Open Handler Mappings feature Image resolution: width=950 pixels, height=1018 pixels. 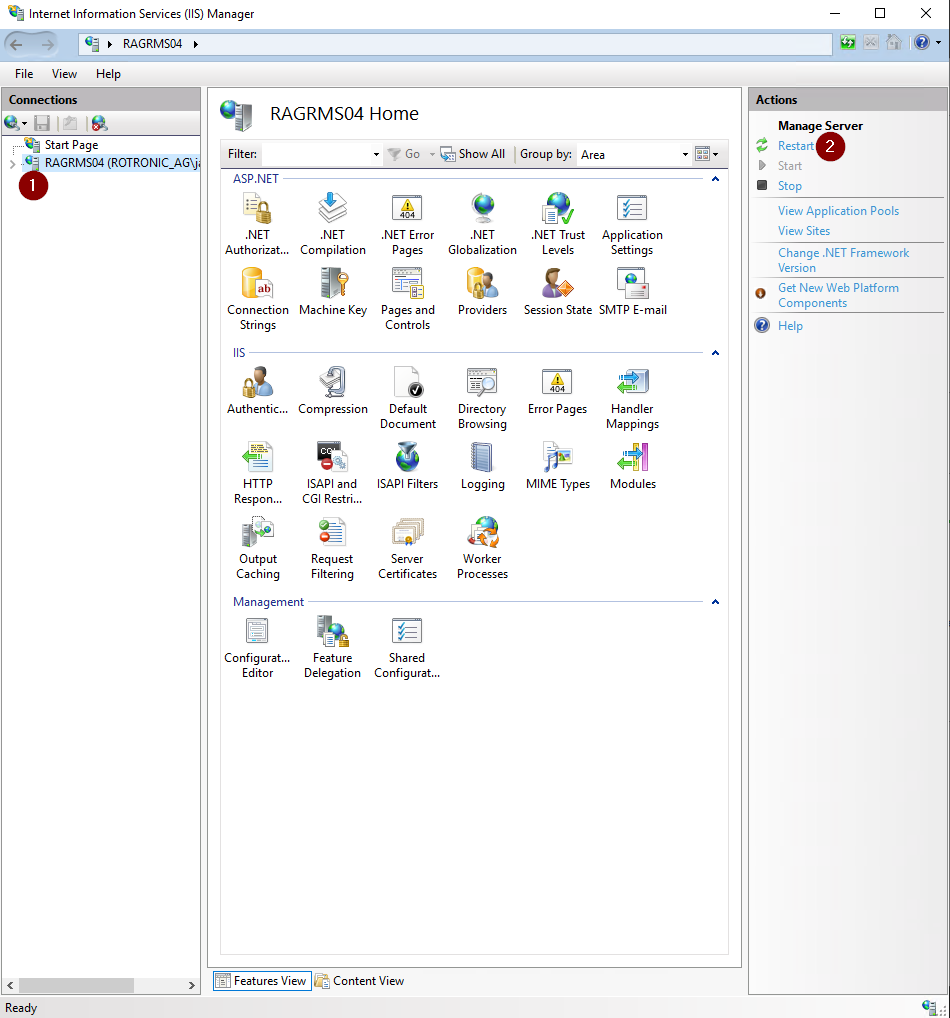[x=632, y=398]
